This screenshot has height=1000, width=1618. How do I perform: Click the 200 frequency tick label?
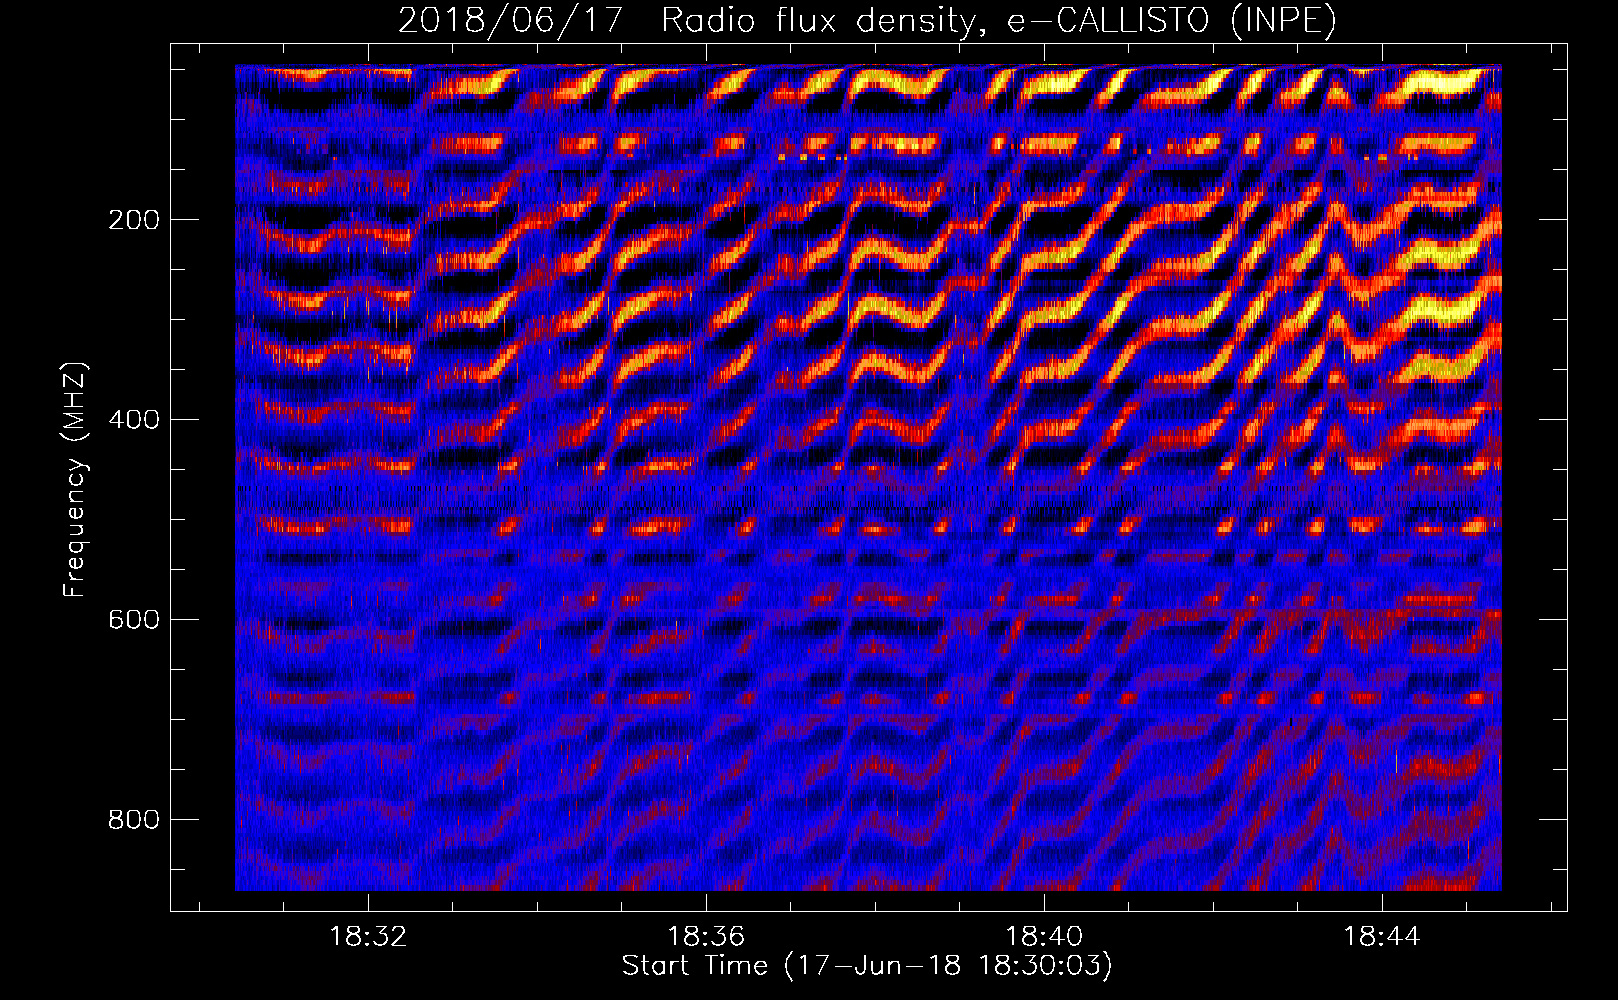pyautogui.click(x=134, y=220)
